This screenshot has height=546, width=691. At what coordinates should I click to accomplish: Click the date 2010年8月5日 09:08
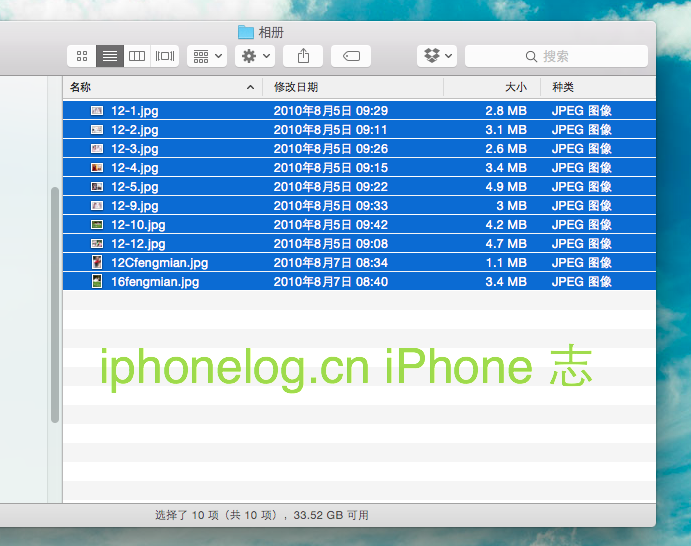click(331, 244)
